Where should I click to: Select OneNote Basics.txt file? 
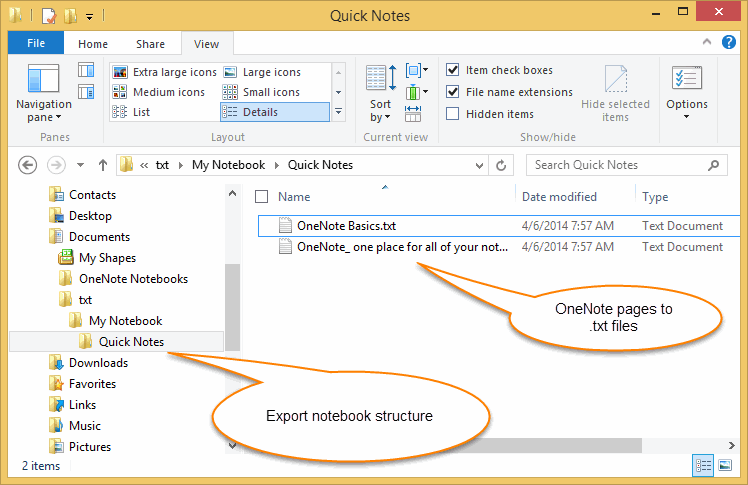pos(499,226)
